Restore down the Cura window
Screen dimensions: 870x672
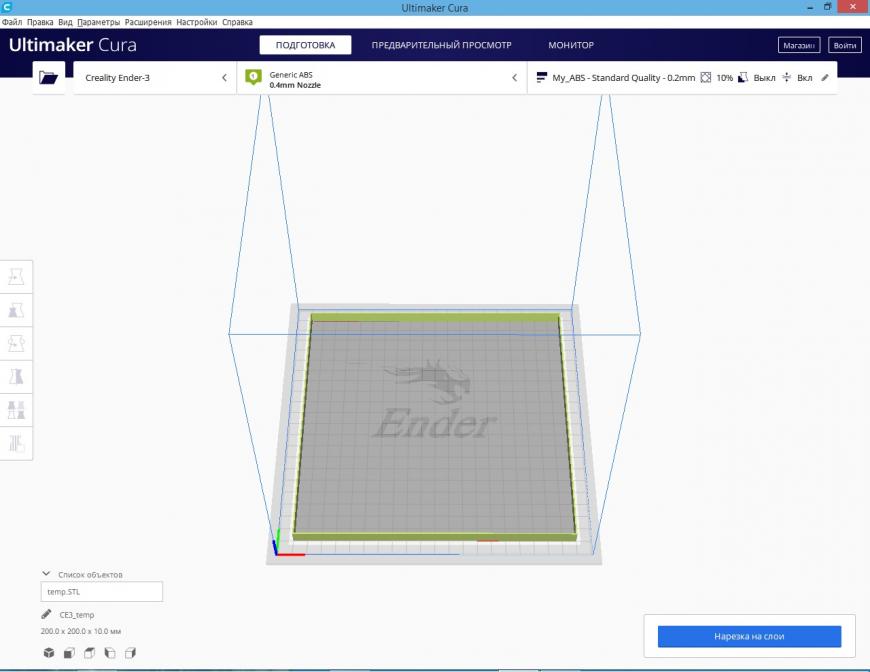point(827,7)
